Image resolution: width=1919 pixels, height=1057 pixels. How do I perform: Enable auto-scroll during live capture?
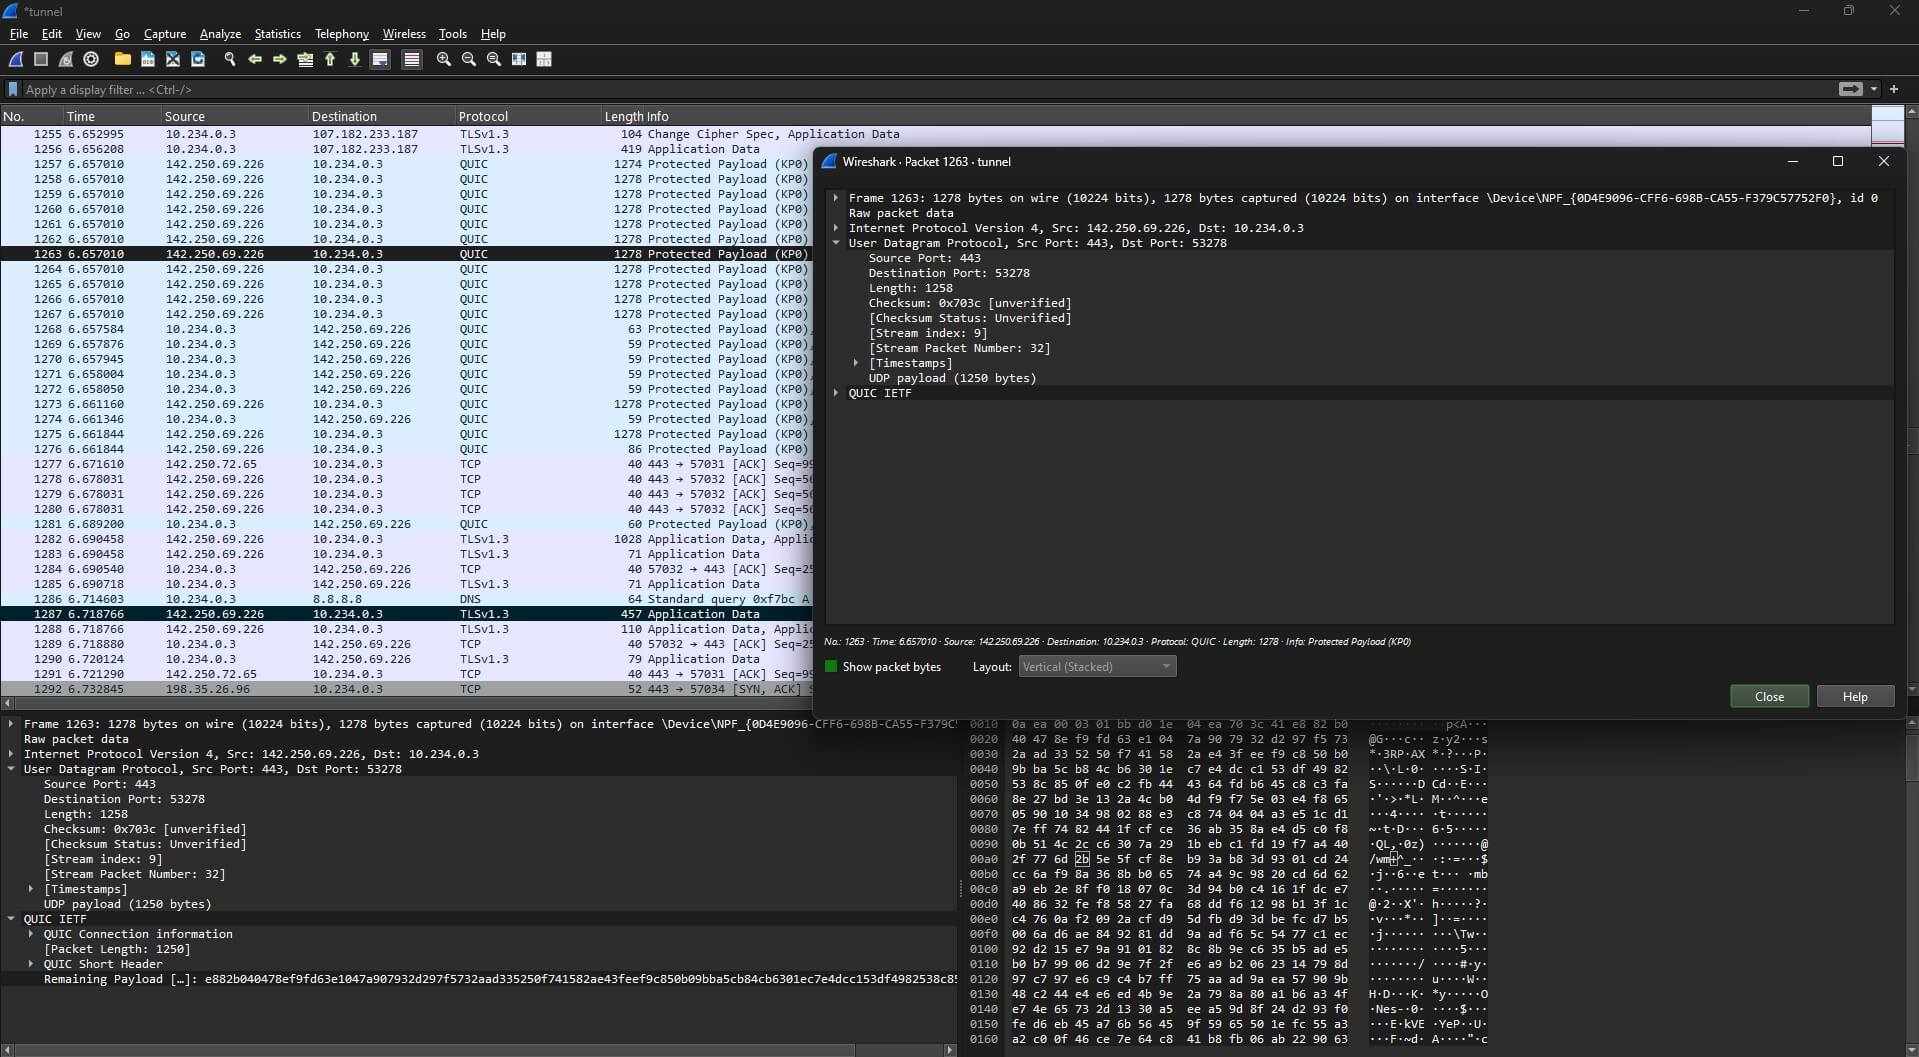(380, 59)
